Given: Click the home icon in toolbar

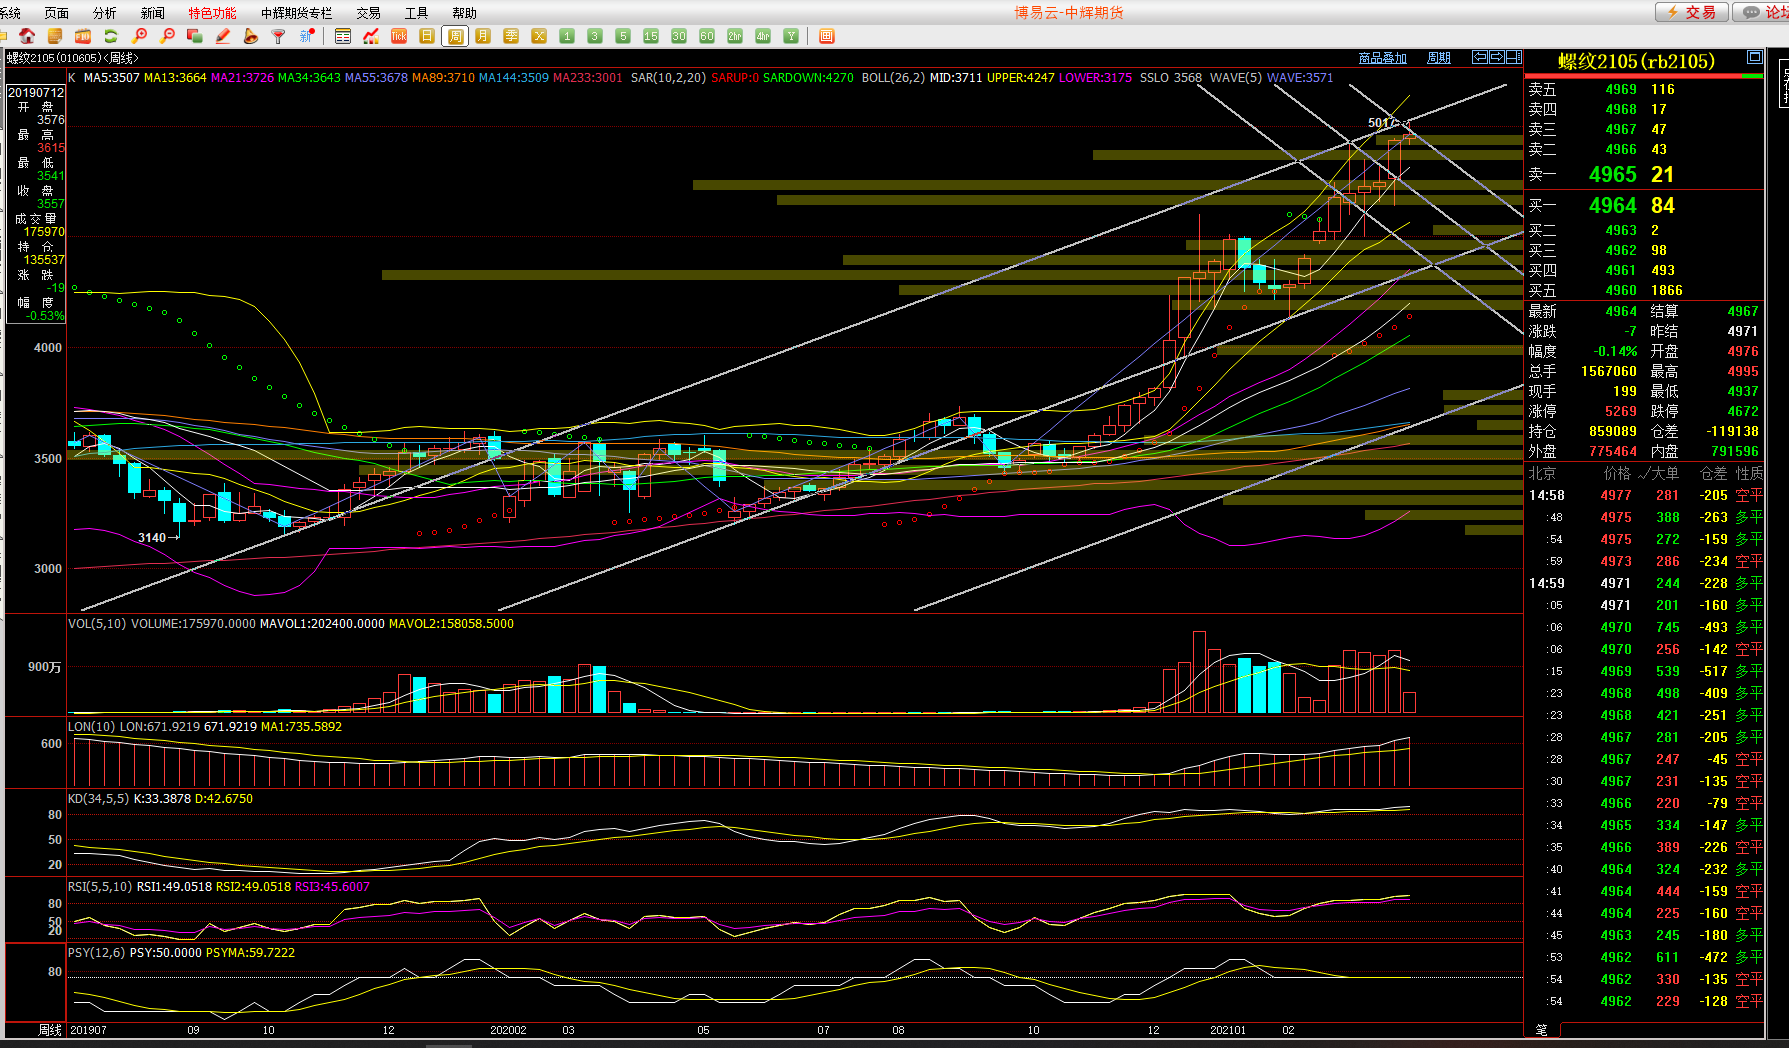Looking at the screenshot, I should [x=27, y=36].
